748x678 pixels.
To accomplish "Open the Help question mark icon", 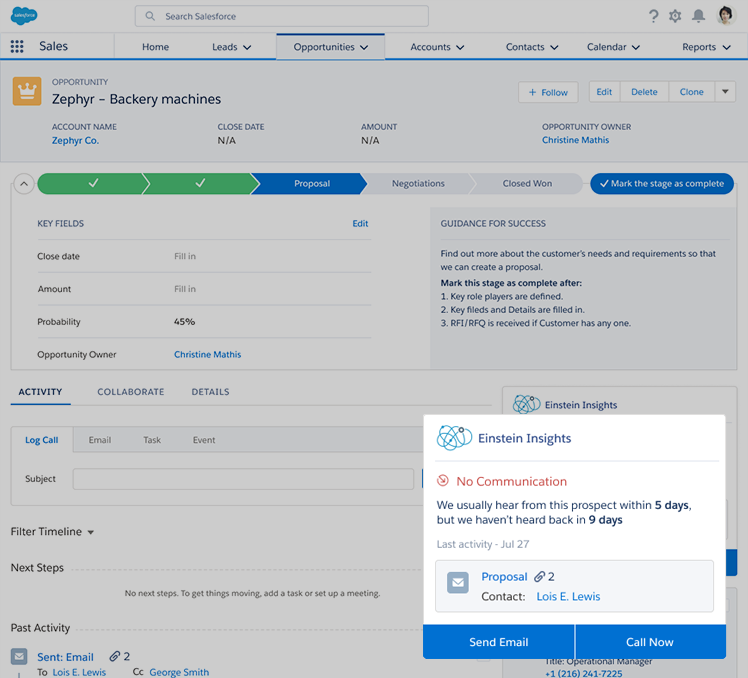I will 654,16.
